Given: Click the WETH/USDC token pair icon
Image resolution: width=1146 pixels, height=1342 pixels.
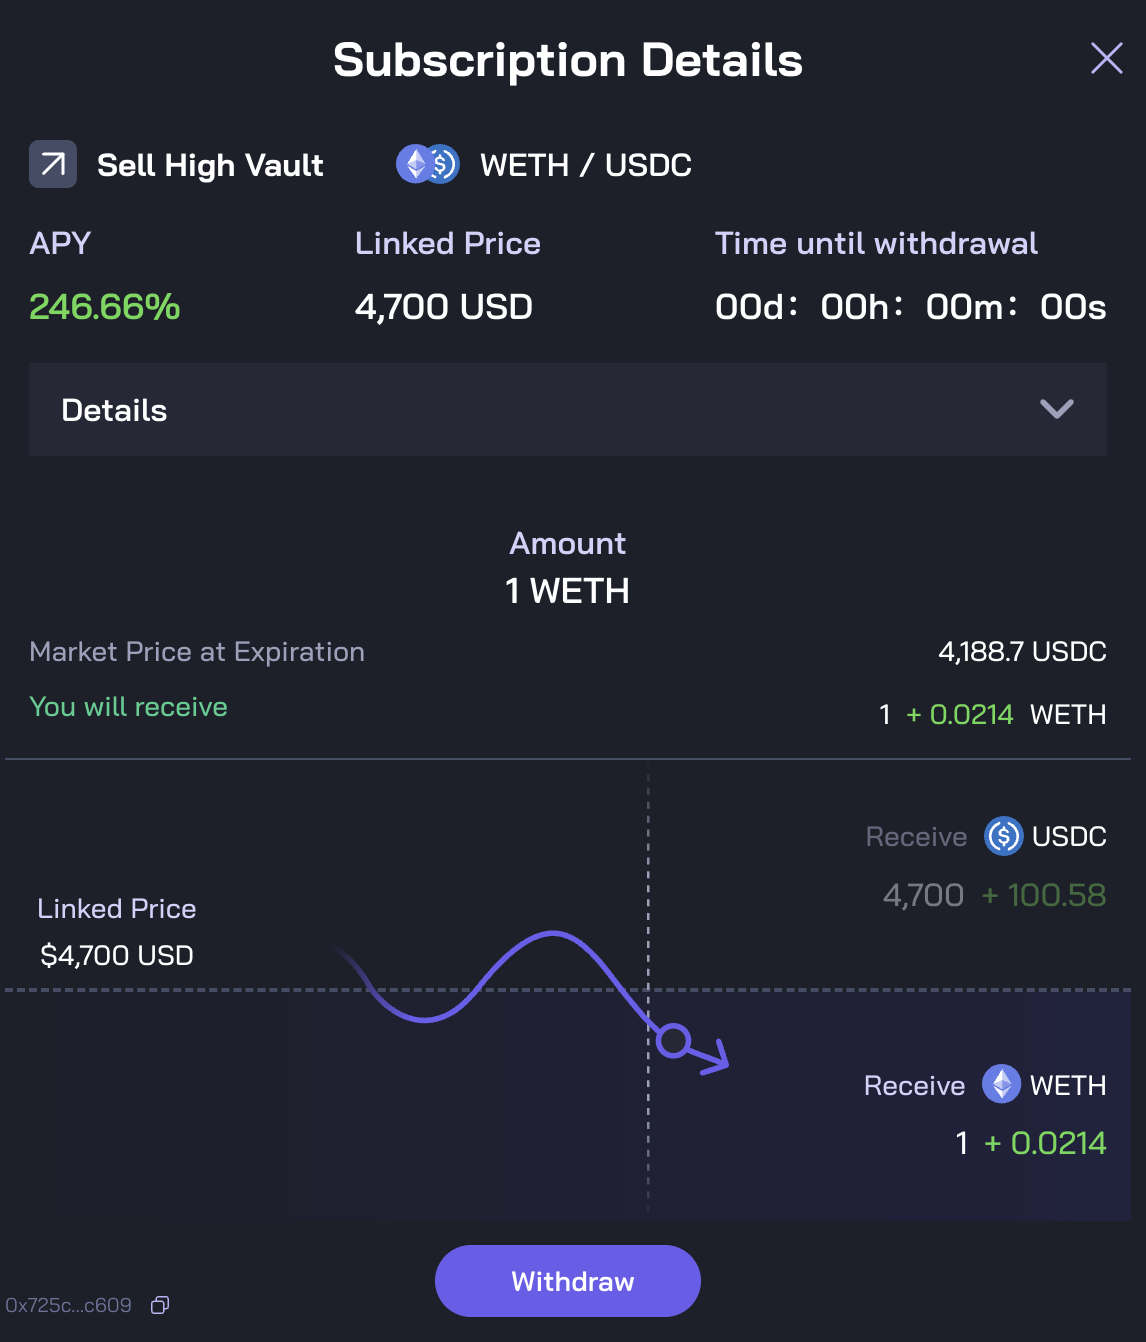Looking at the screenshot, I should pos(427,164).
